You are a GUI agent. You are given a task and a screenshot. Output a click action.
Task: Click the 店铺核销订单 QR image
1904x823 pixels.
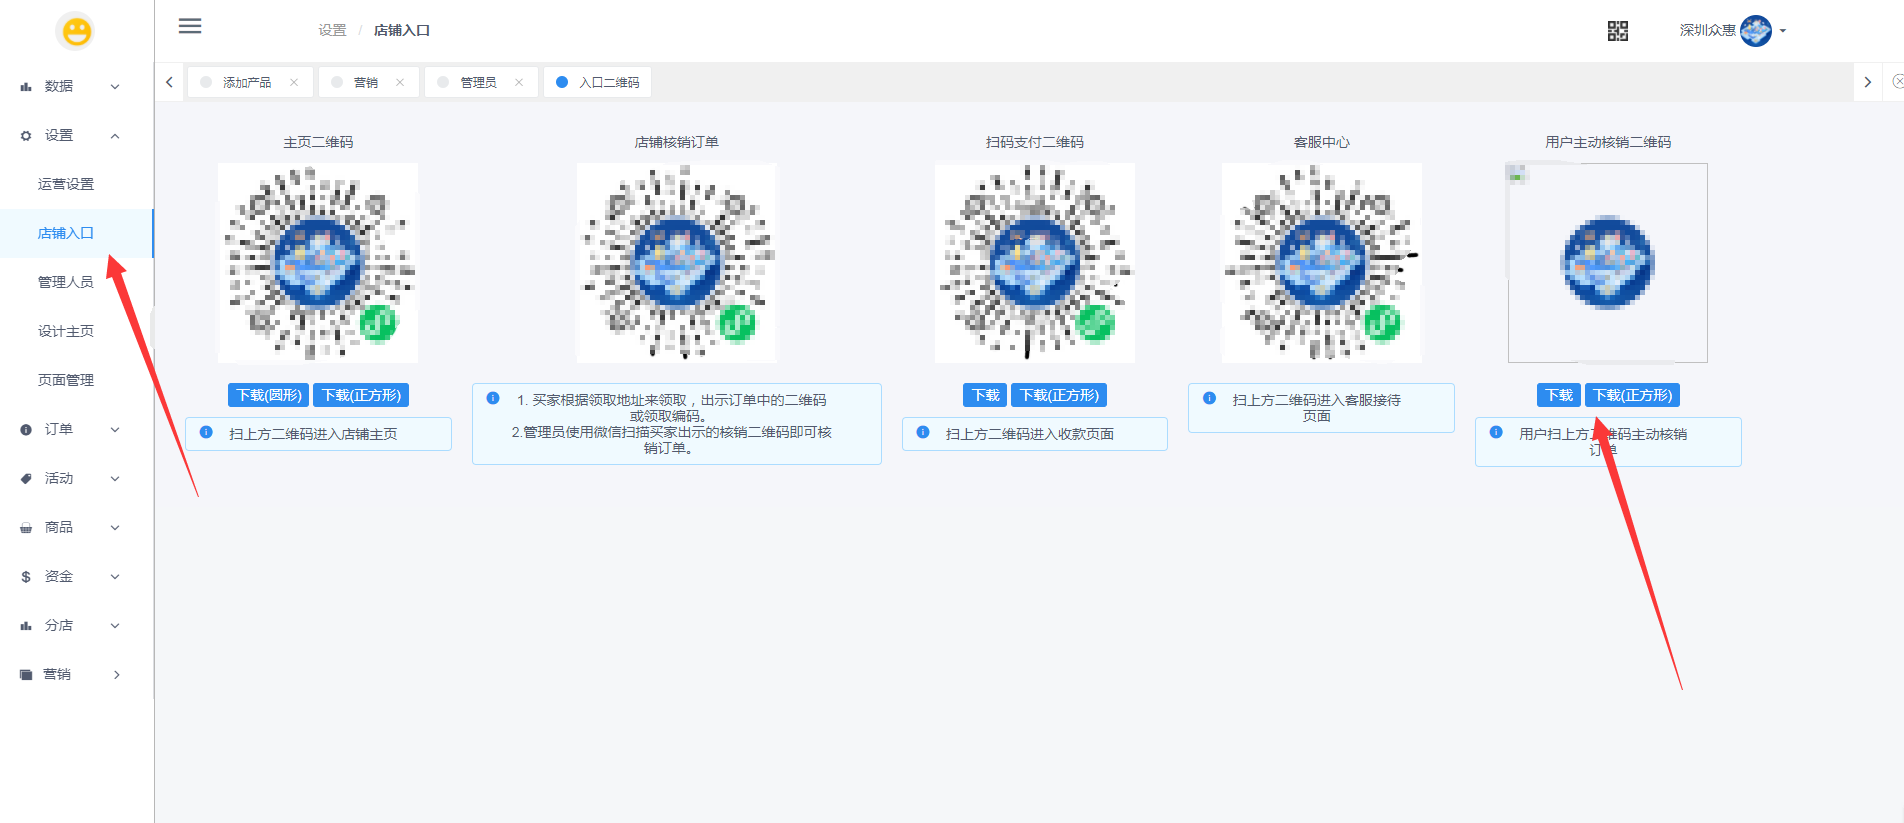677,263
